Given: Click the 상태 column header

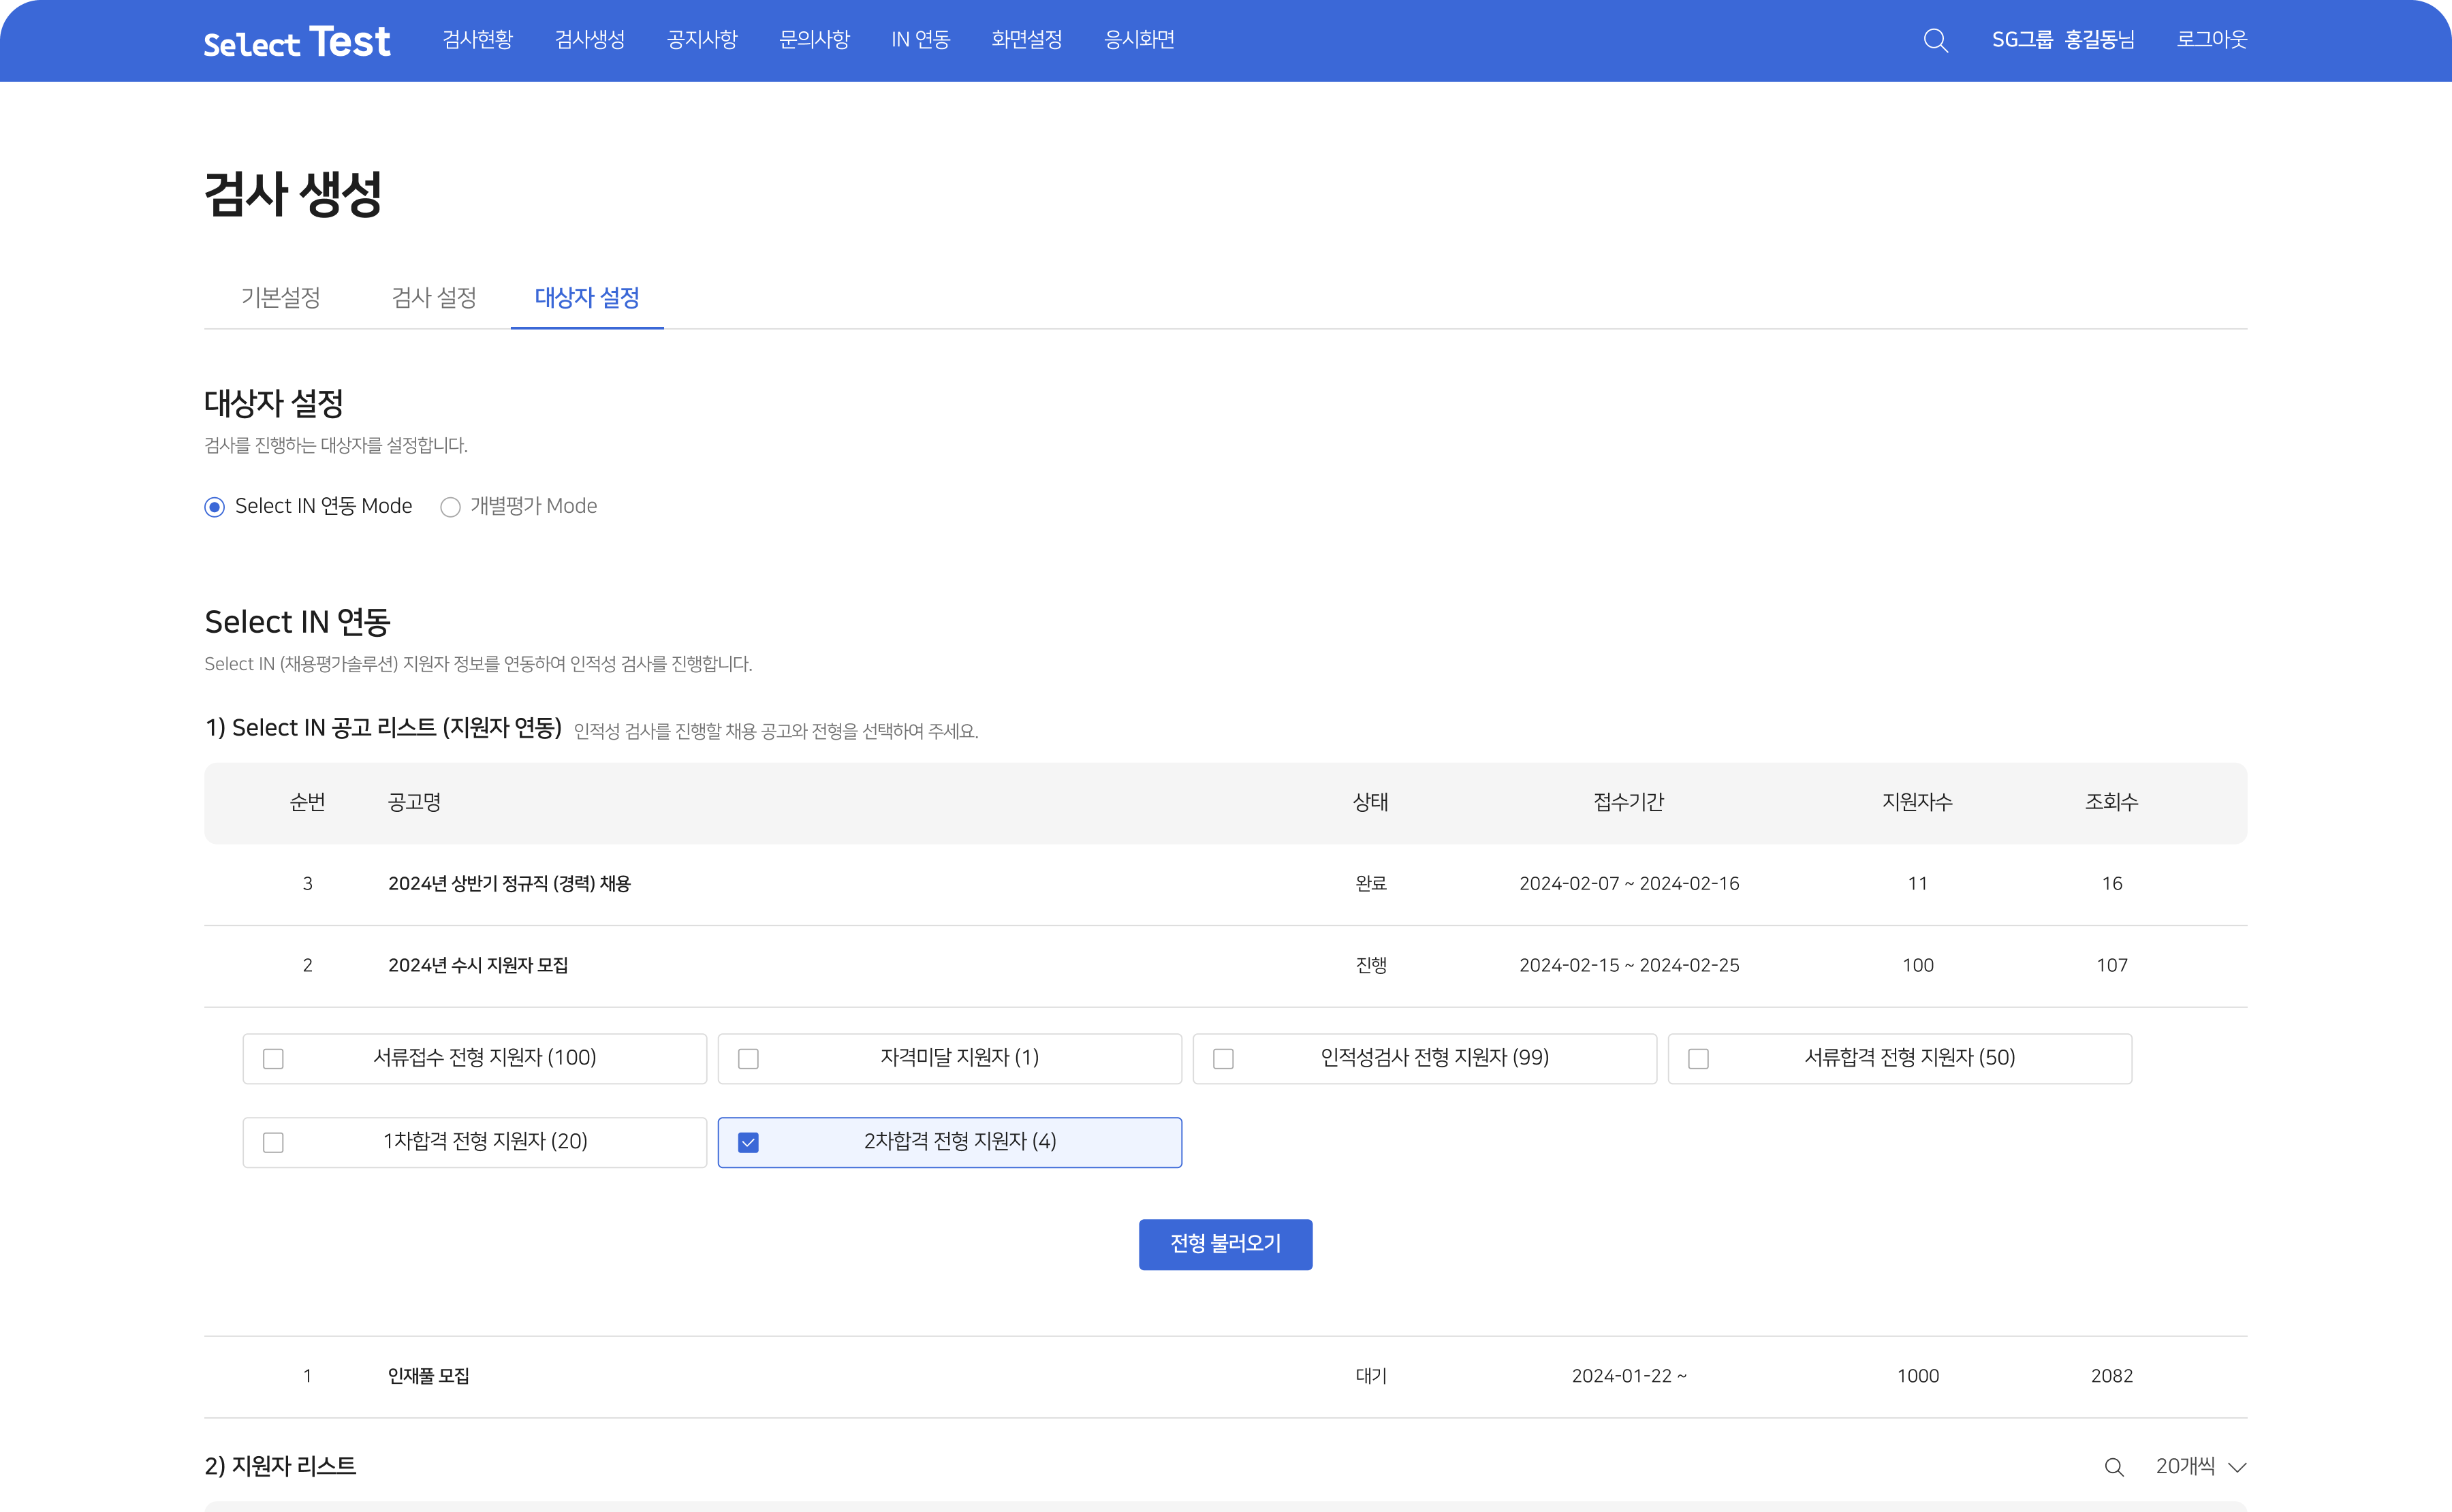Looking at the screenshot, I should (1370, 803).
